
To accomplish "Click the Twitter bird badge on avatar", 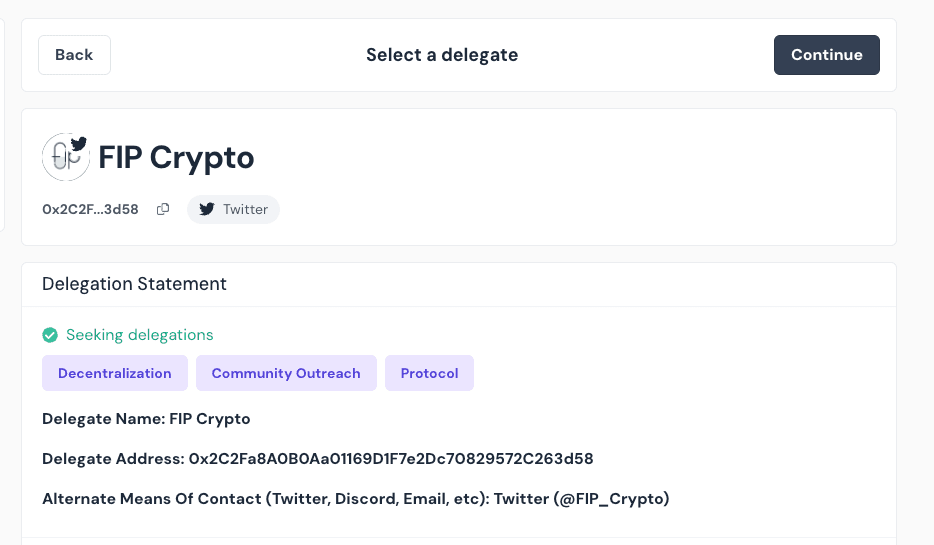I will click(x=79, y=144).
